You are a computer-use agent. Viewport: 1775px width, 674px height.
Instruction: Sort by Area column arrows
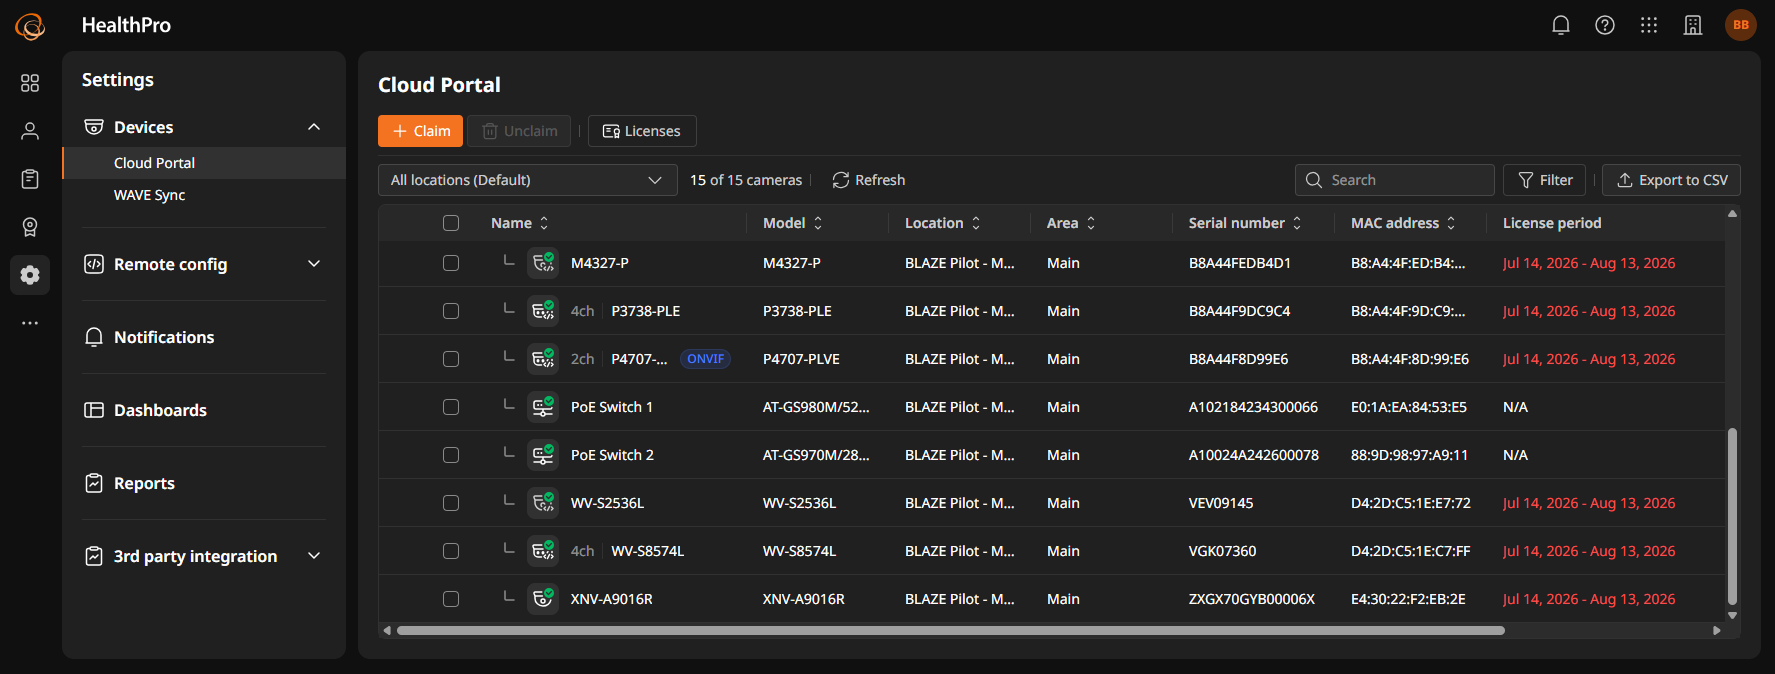(x=1091, y=223)
